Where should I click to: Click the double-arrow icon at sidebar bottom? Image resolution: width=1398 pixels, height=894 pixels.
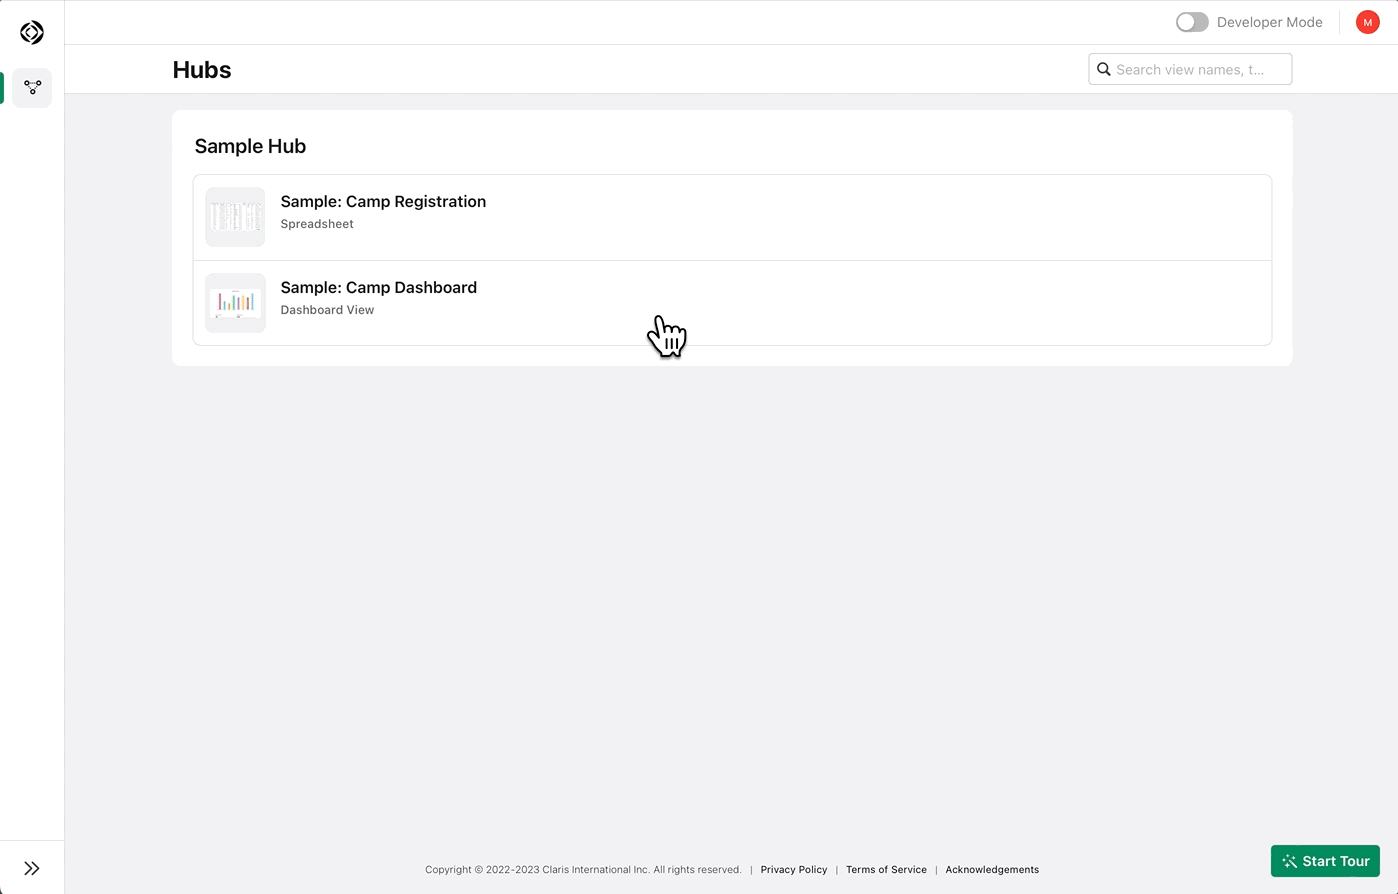(31, 866)
